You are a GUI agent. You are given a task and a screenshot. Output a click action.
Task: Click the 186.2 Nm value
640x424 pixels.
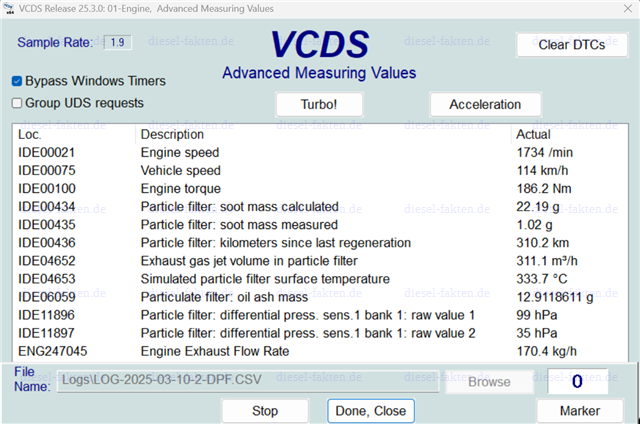click(x=544, y=189)
